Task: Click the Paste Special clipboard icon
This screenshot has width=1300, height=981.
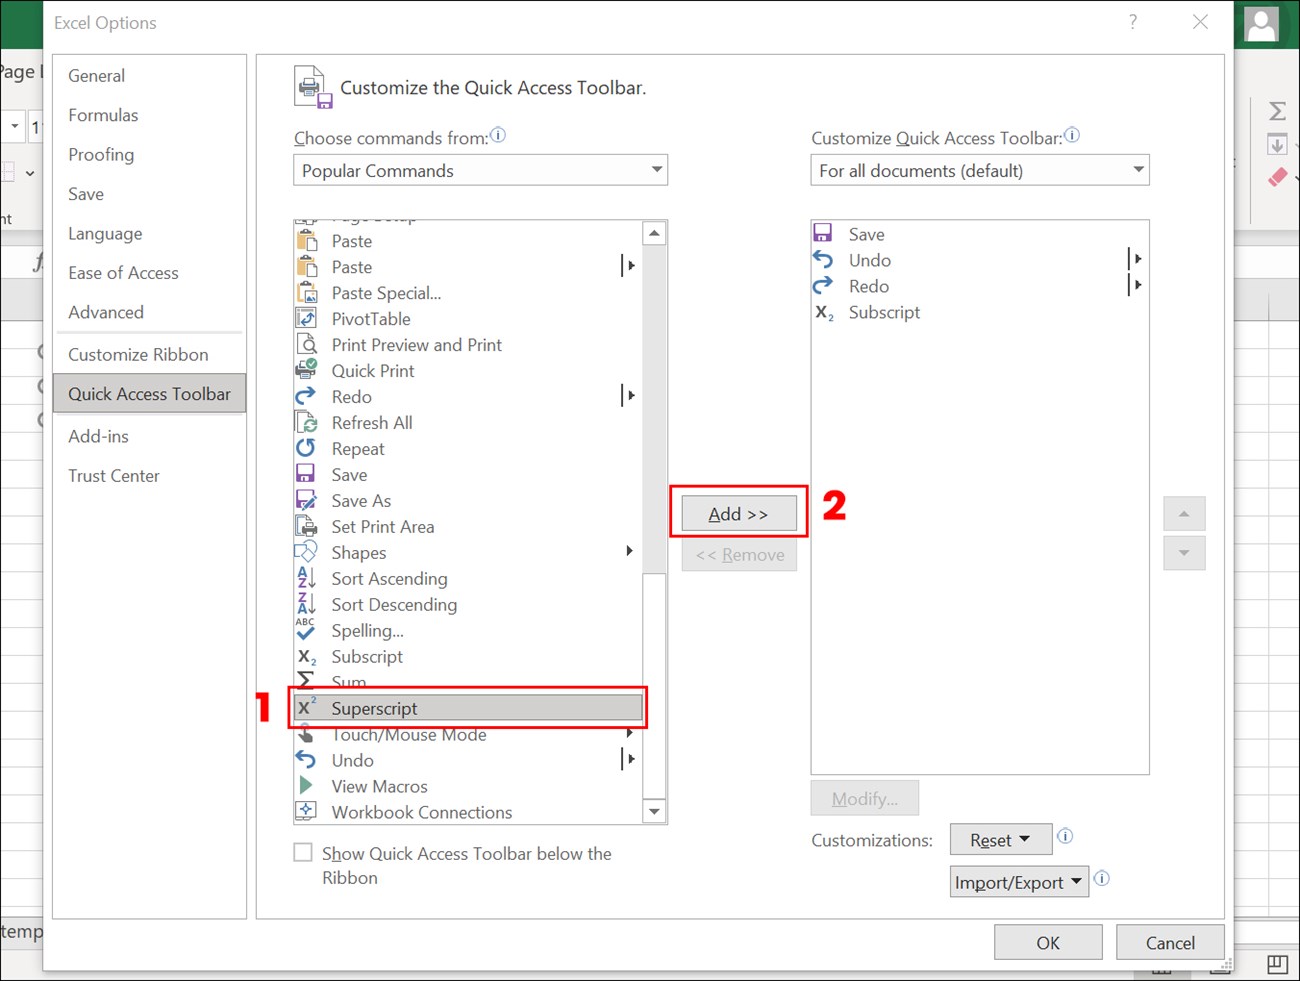Action: click(306, 293)
